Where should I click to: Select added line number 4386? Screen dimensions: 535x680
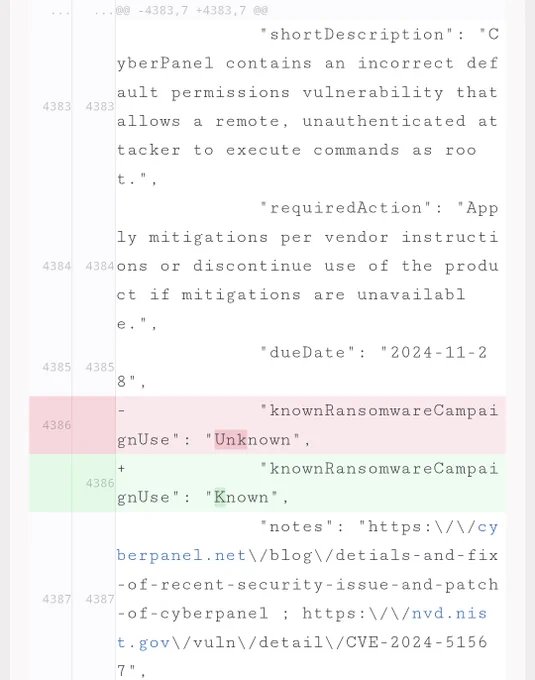pyautogui.click(x=100, y=483)
